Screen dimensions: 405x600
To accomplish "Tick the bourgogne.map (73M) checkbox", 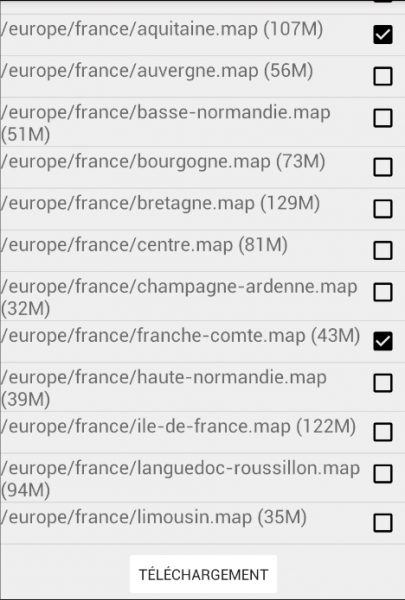I will tap(383, 167).
